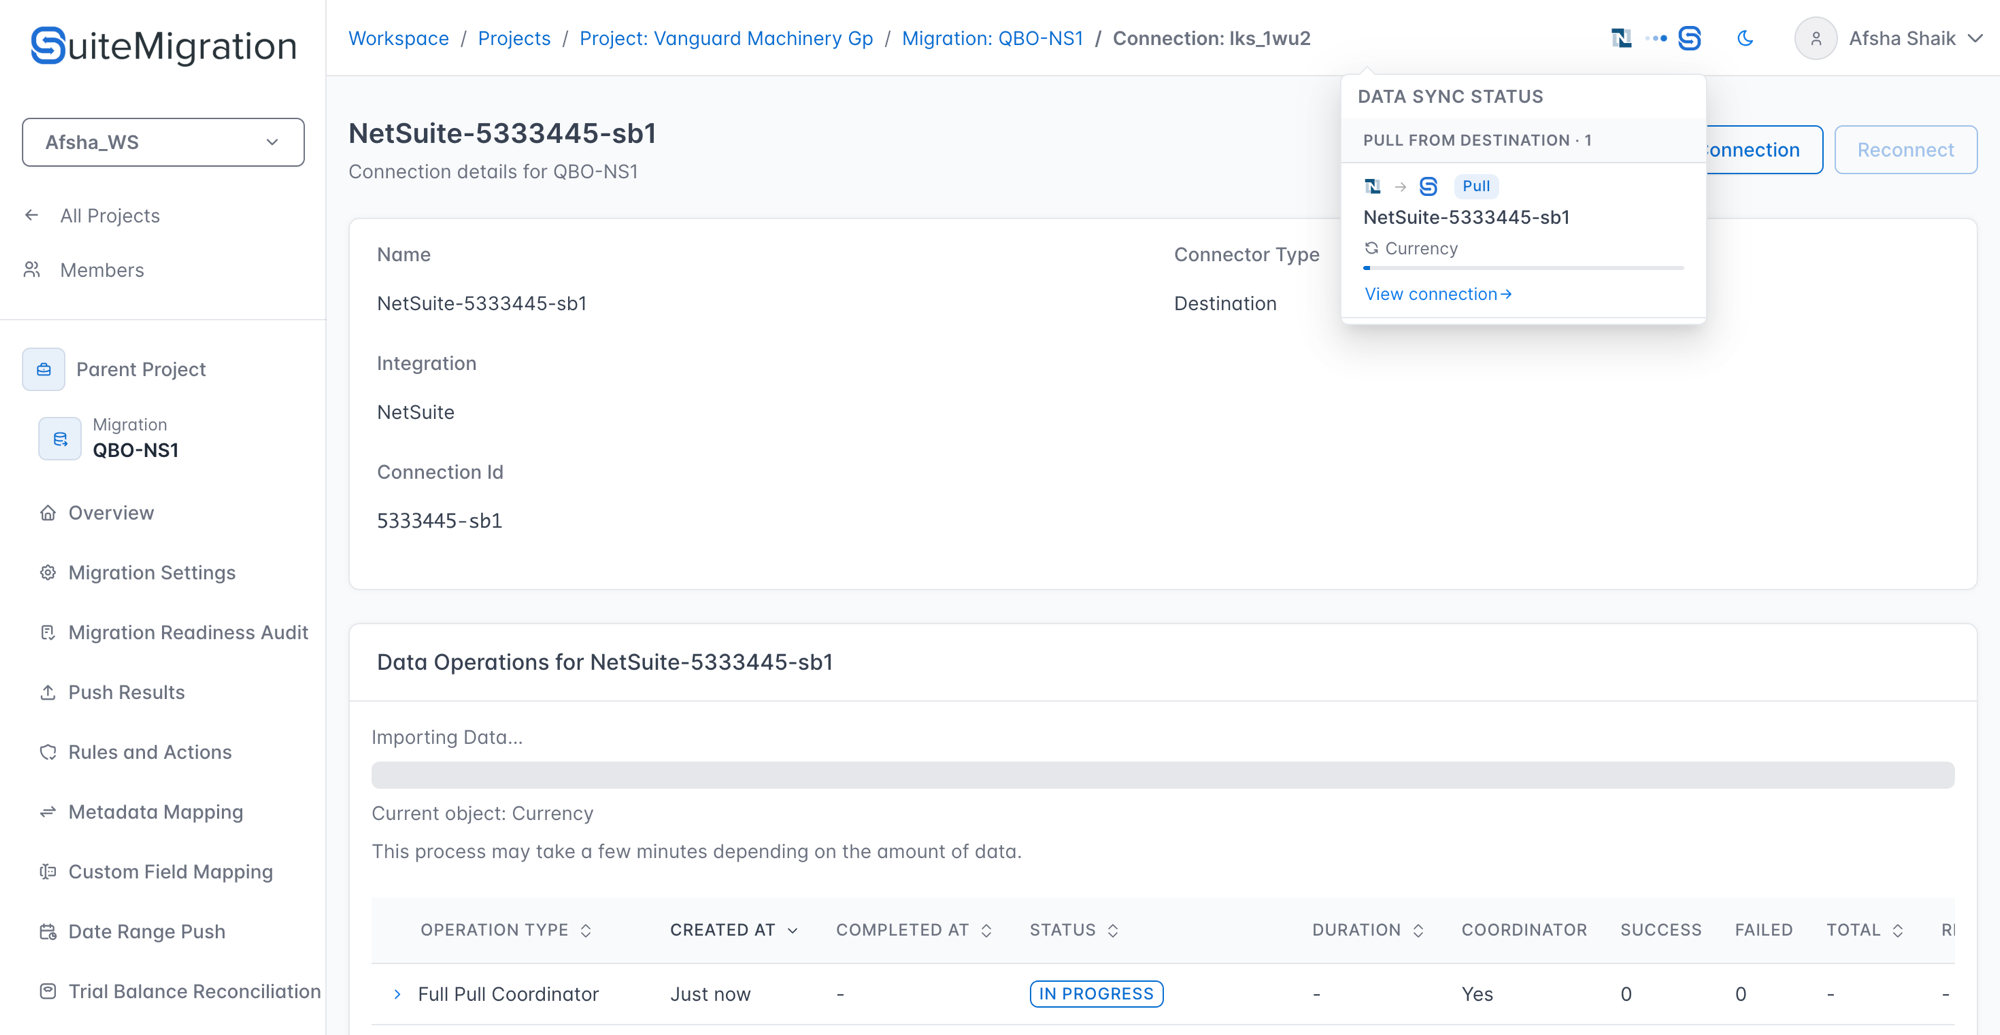The height and width of the screenshot is (1035, 2000).
Task: Click the Push Results upload icon
Action: click(x=47, y=692)
